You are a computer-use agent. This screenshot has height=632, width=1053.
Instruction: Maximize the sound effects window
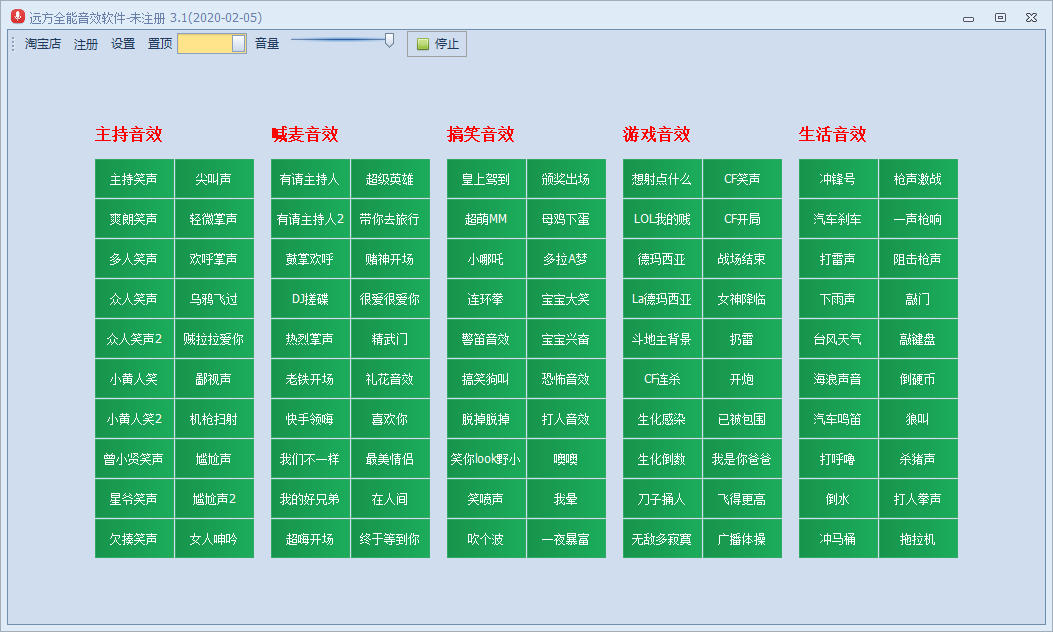[x=1000, y=17]
